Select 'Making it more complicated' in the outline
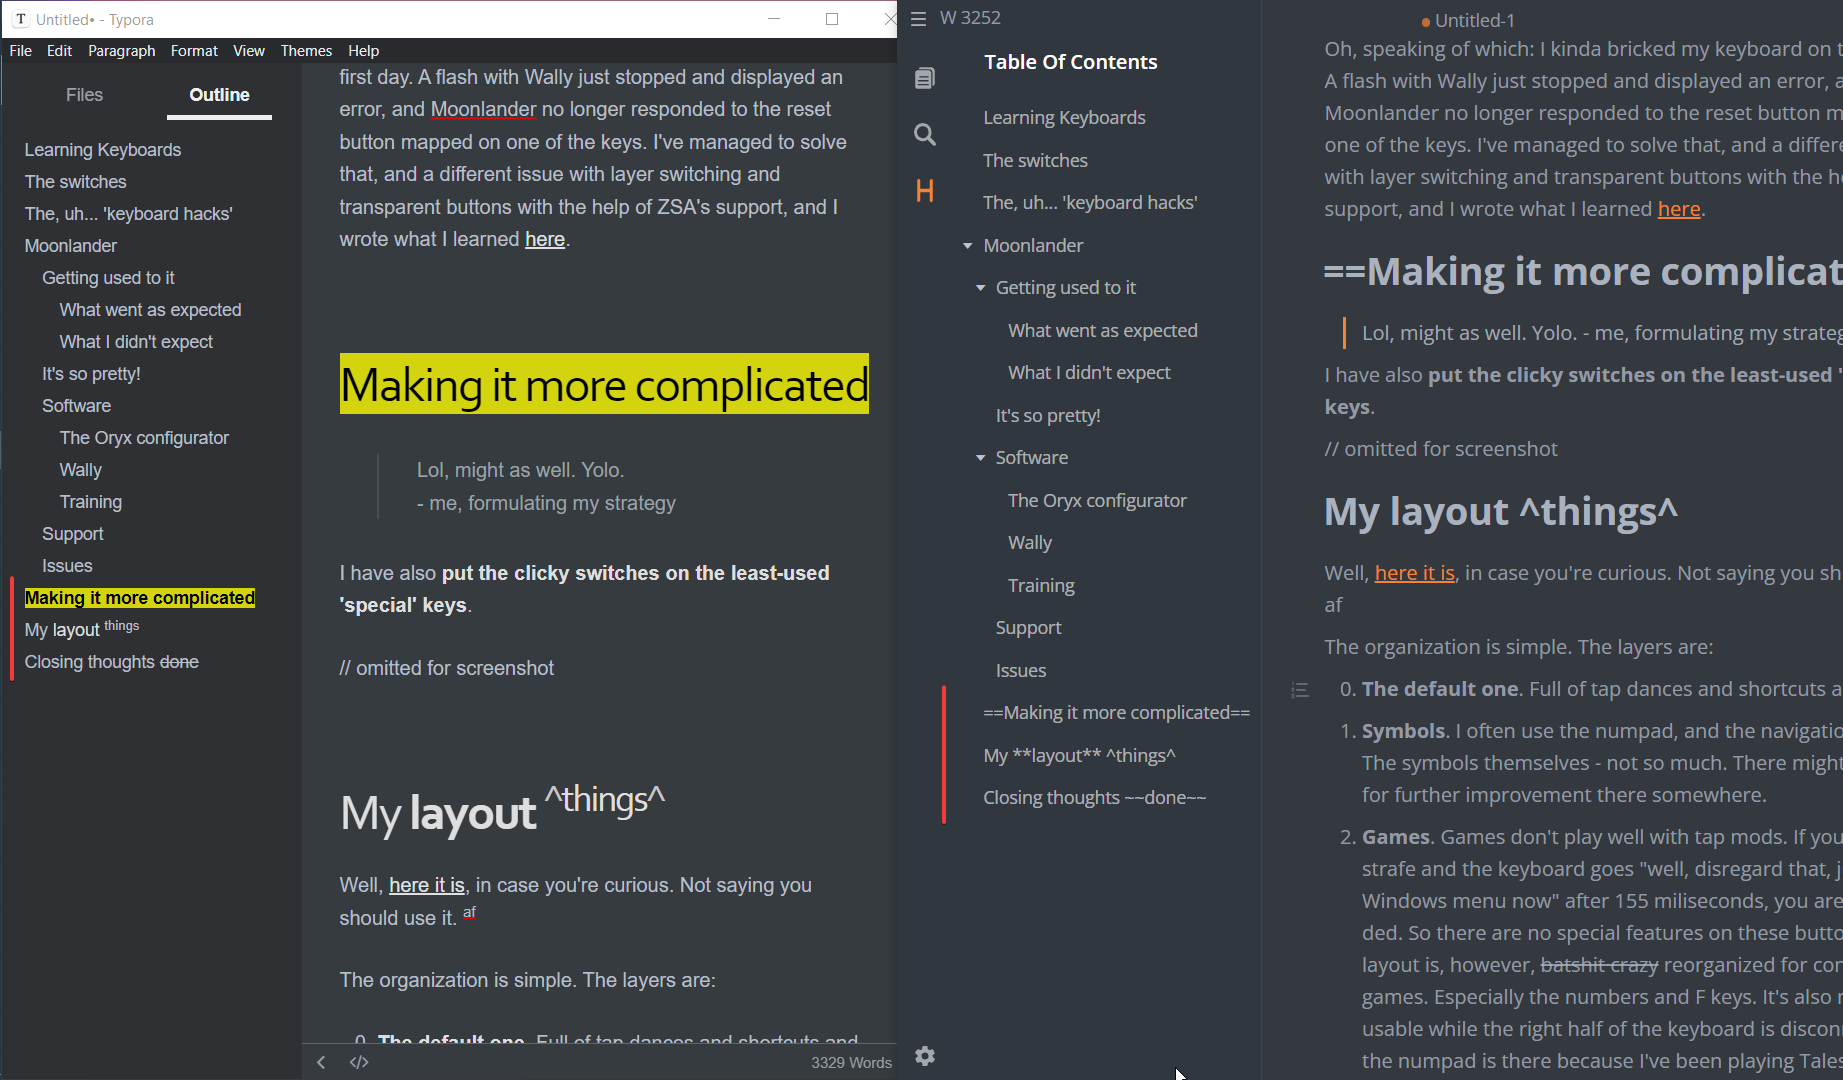 coord(139,597)
